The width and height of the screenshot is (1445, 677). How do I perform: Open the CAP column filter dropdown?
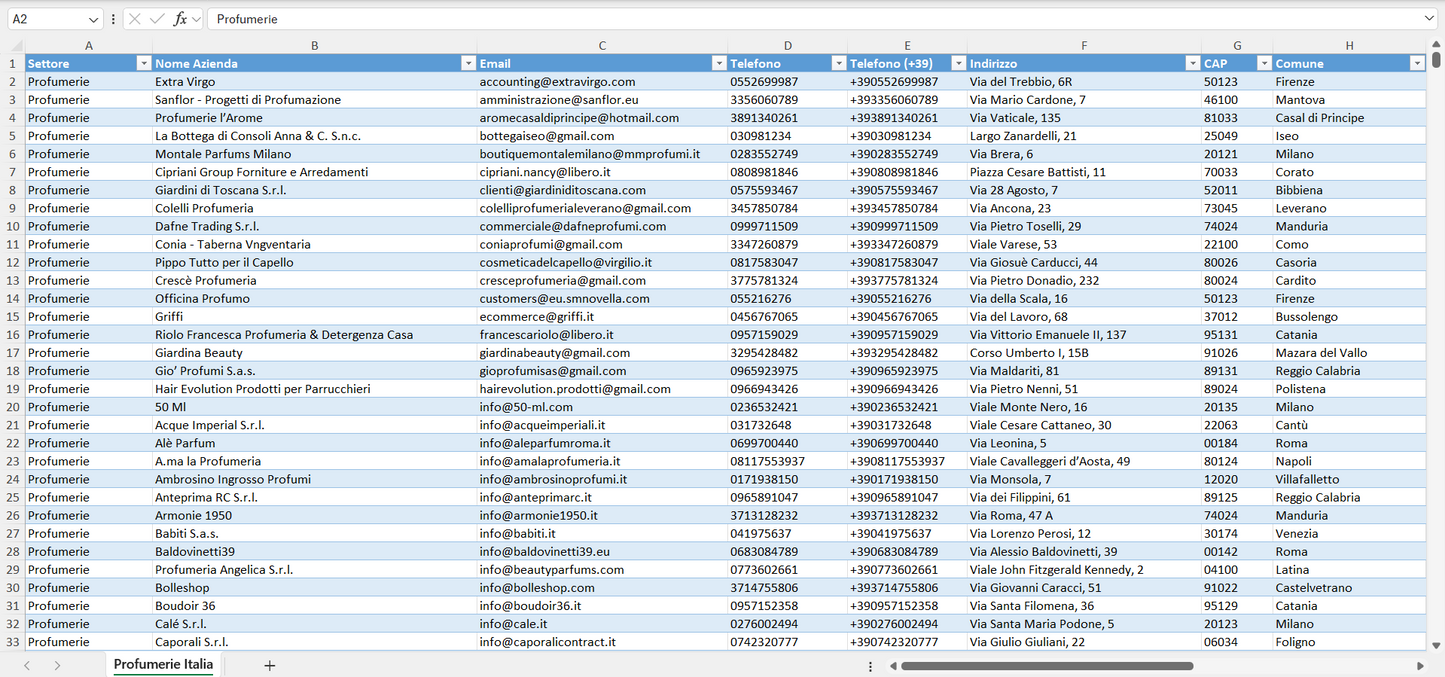click(x=1264, y=63)
